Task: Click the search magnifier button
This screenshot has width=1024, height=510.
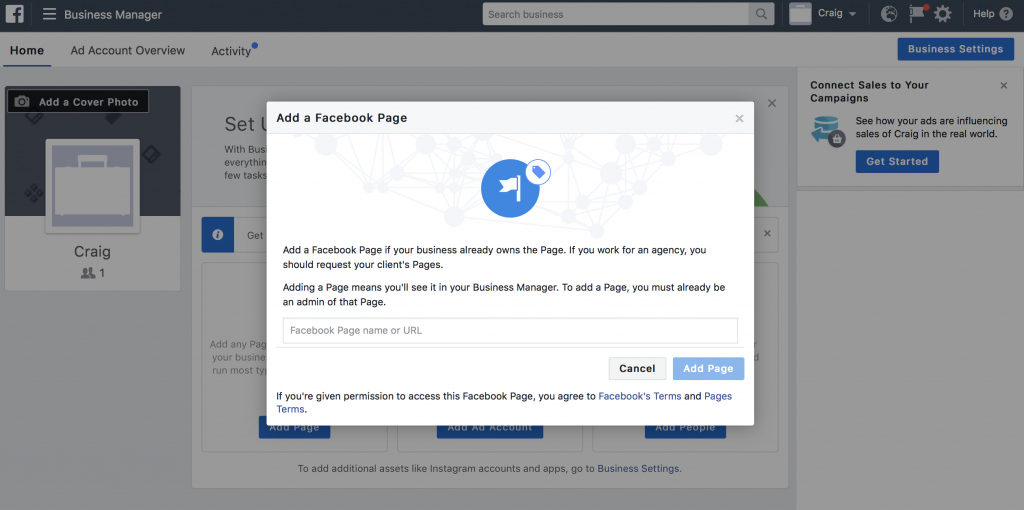Action: click(761, 14)
